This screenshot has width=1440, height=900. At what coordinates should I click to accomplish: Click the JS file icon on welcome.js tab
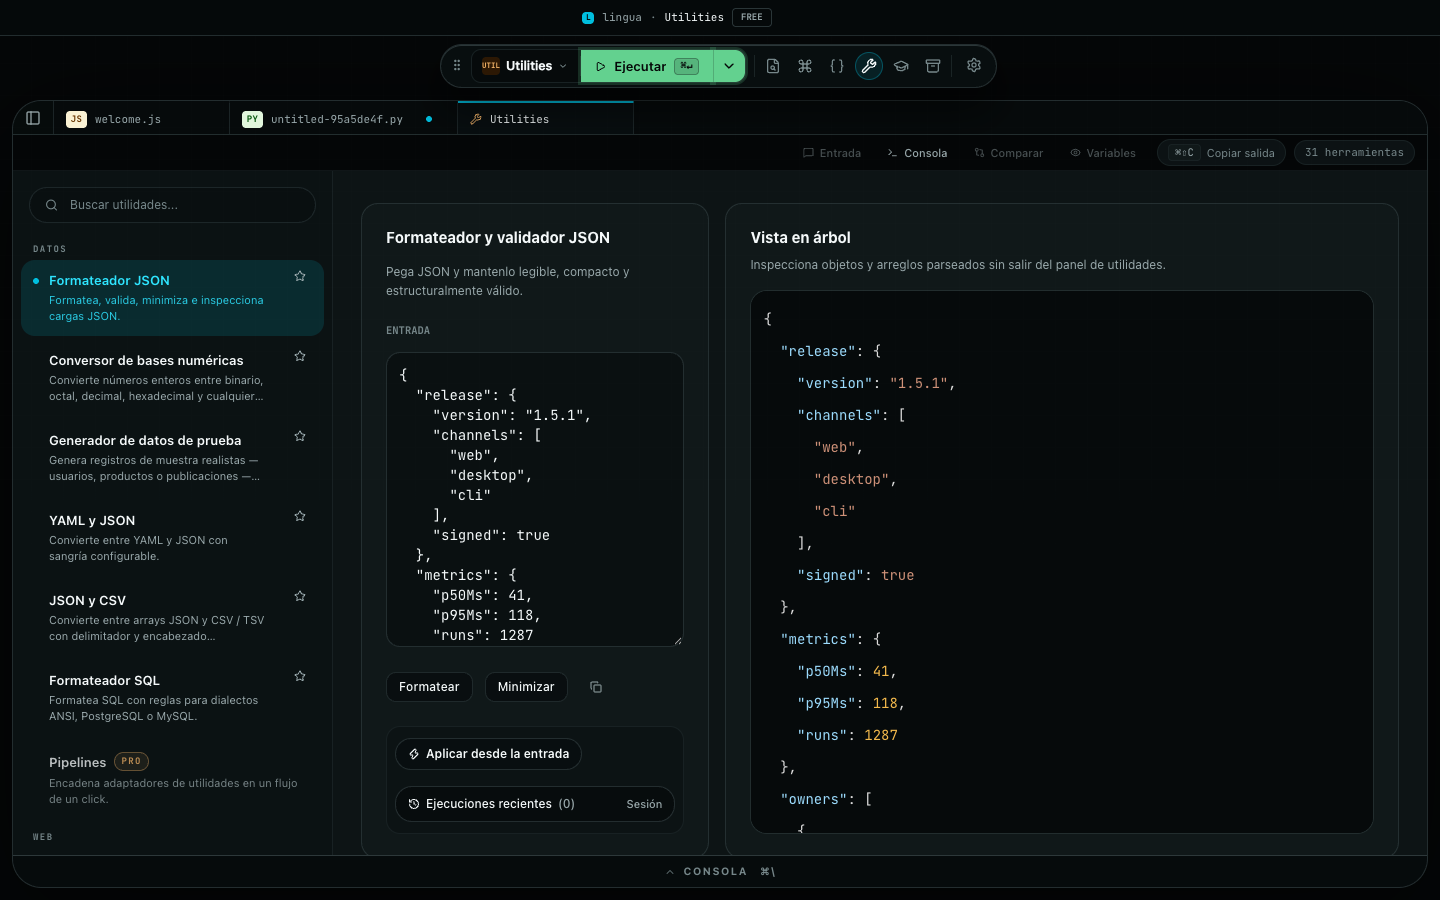pyautogui.click(x=76, y=119)
